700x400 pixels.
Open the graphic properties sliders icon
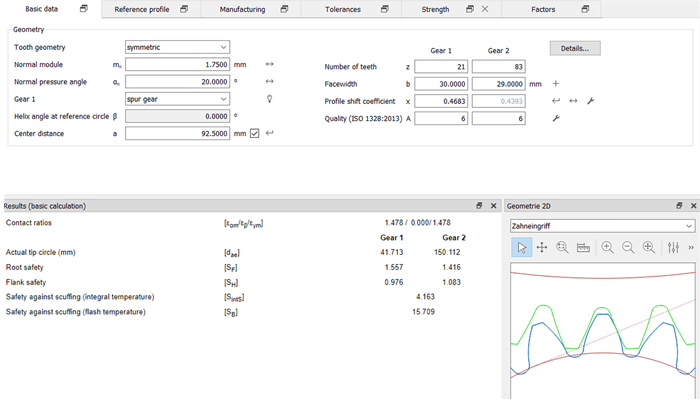click(x=673, y=247)
